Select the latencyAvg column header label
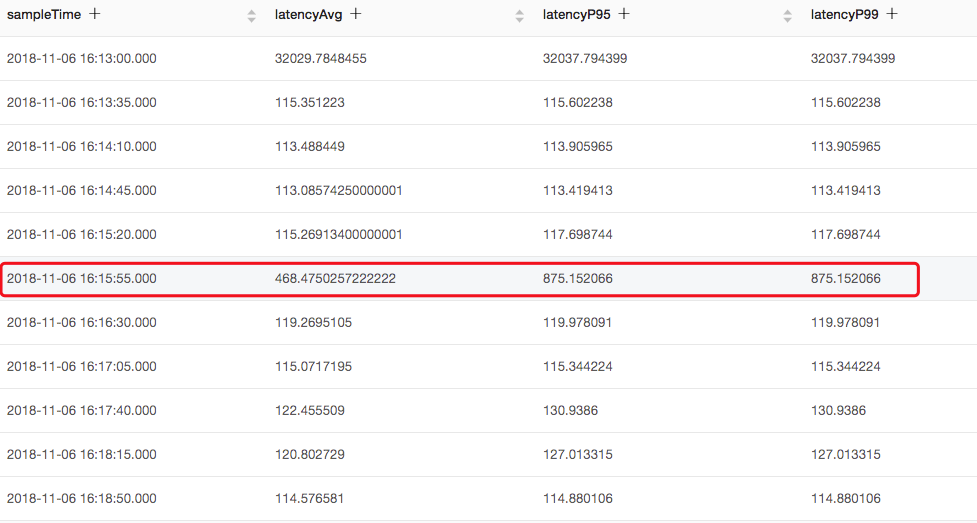 coord(308,14)
